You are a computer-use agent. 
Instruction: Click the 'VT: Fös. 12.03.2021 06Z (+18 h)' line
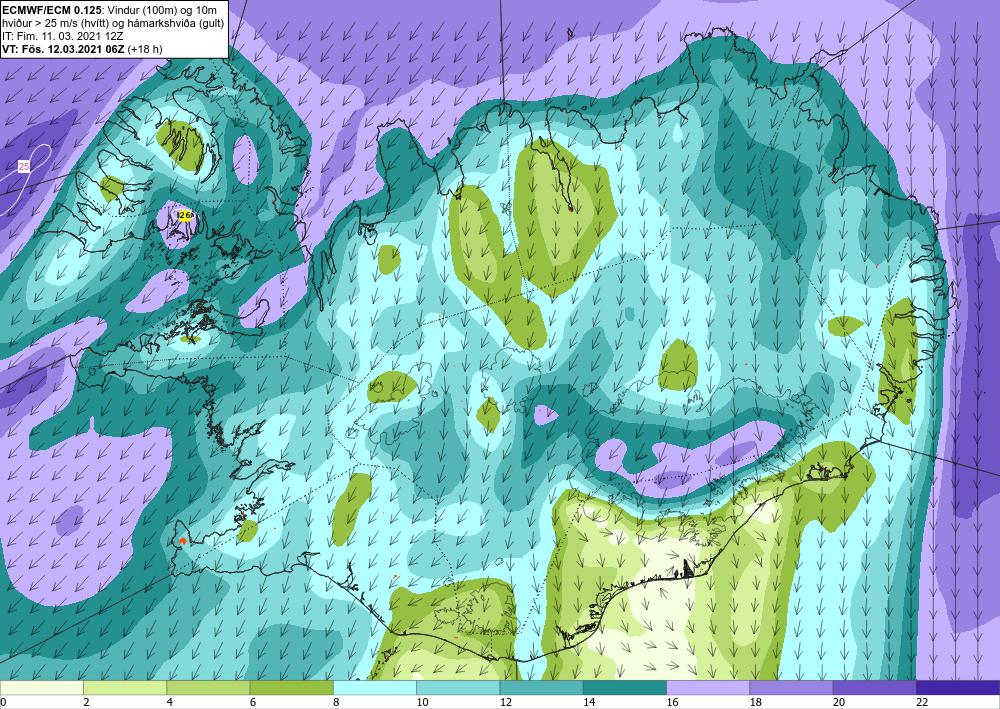(x=82, y=49)
